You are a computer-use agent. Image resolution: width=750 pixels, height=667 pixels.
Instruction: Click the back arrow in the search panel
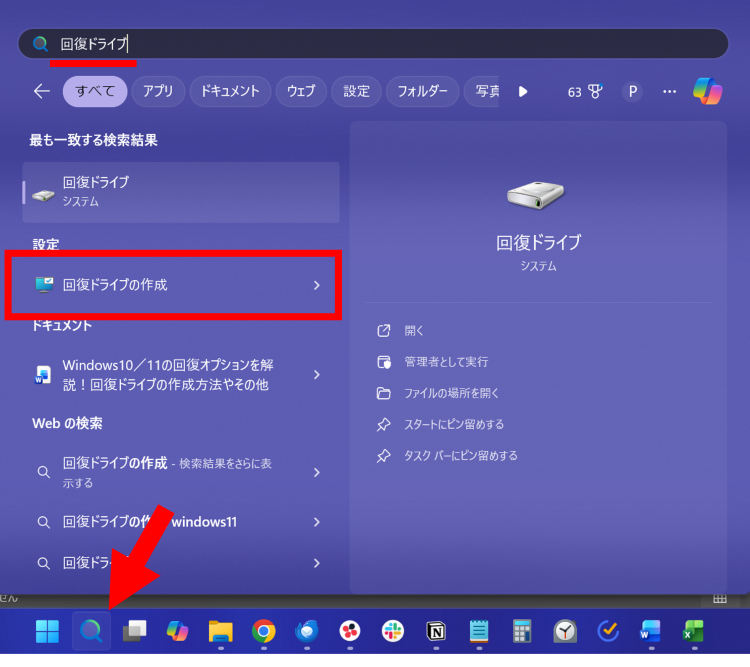[x=41, y=91]
